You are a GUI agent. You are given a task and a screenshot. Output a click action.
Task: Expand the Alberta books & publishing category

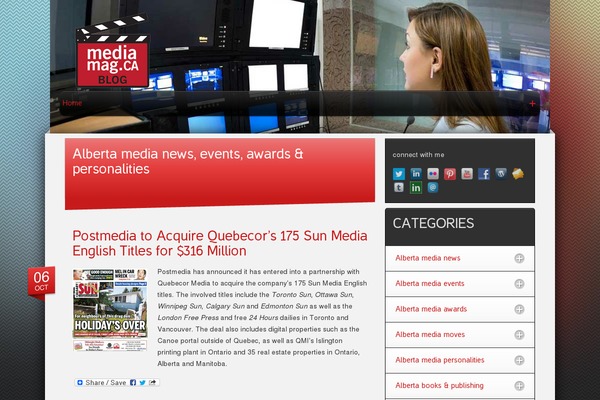pyautogui.click(x=519, y=386)
